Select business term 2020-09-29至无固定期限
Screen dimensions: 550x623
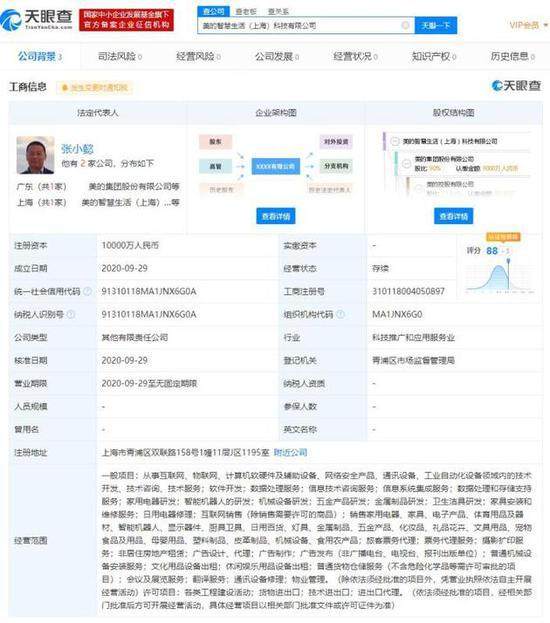coord(149,383)
